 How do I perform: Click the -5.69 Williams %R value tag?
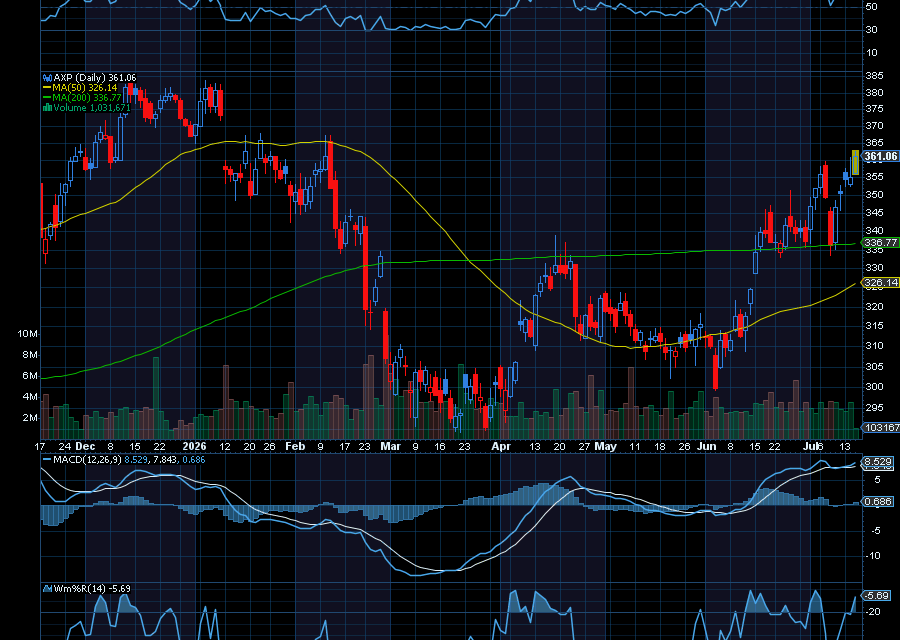pyautogui.click(x=876, y=595)
